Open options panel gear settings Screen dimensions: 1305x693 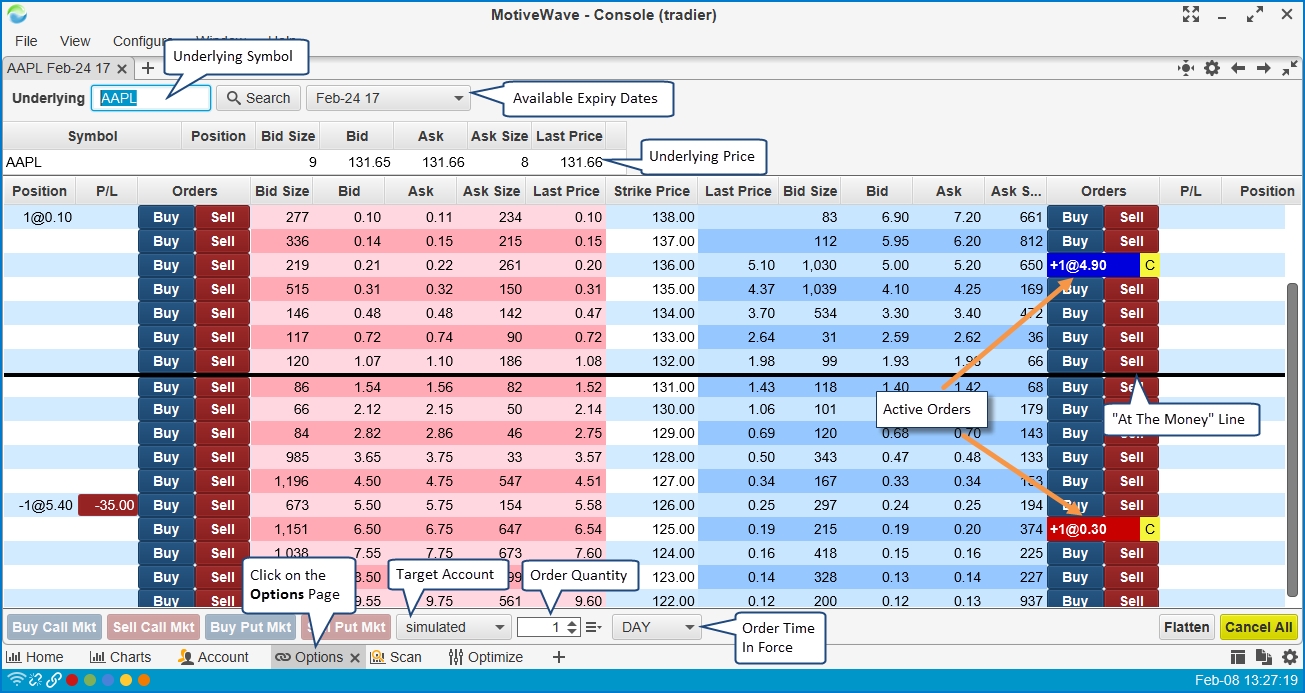pos(1212,68)
